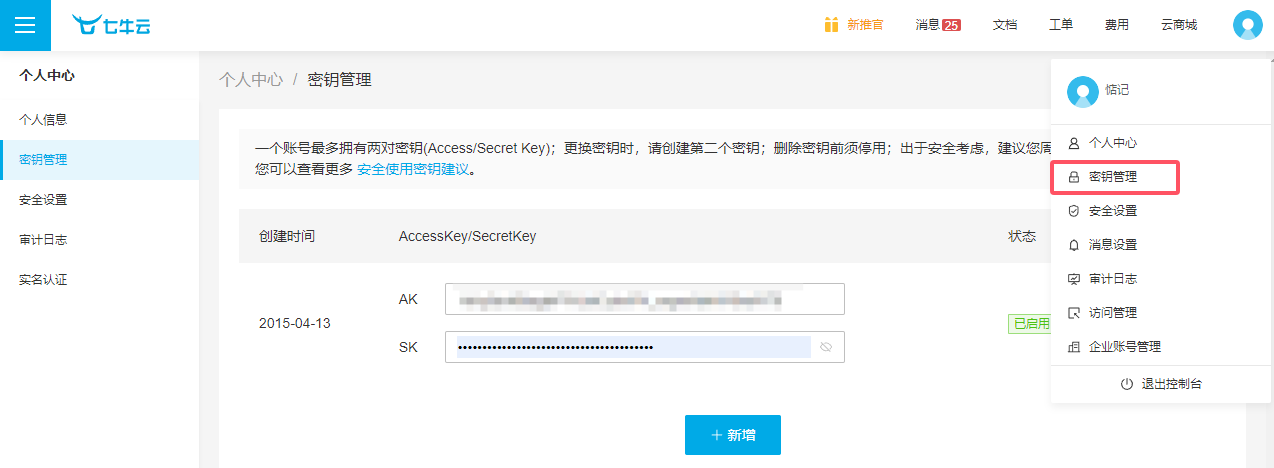This screenshot has height=468, width=1274.
Task: Click the gift icon beside 新推官
Action: (x=831, y=25)
